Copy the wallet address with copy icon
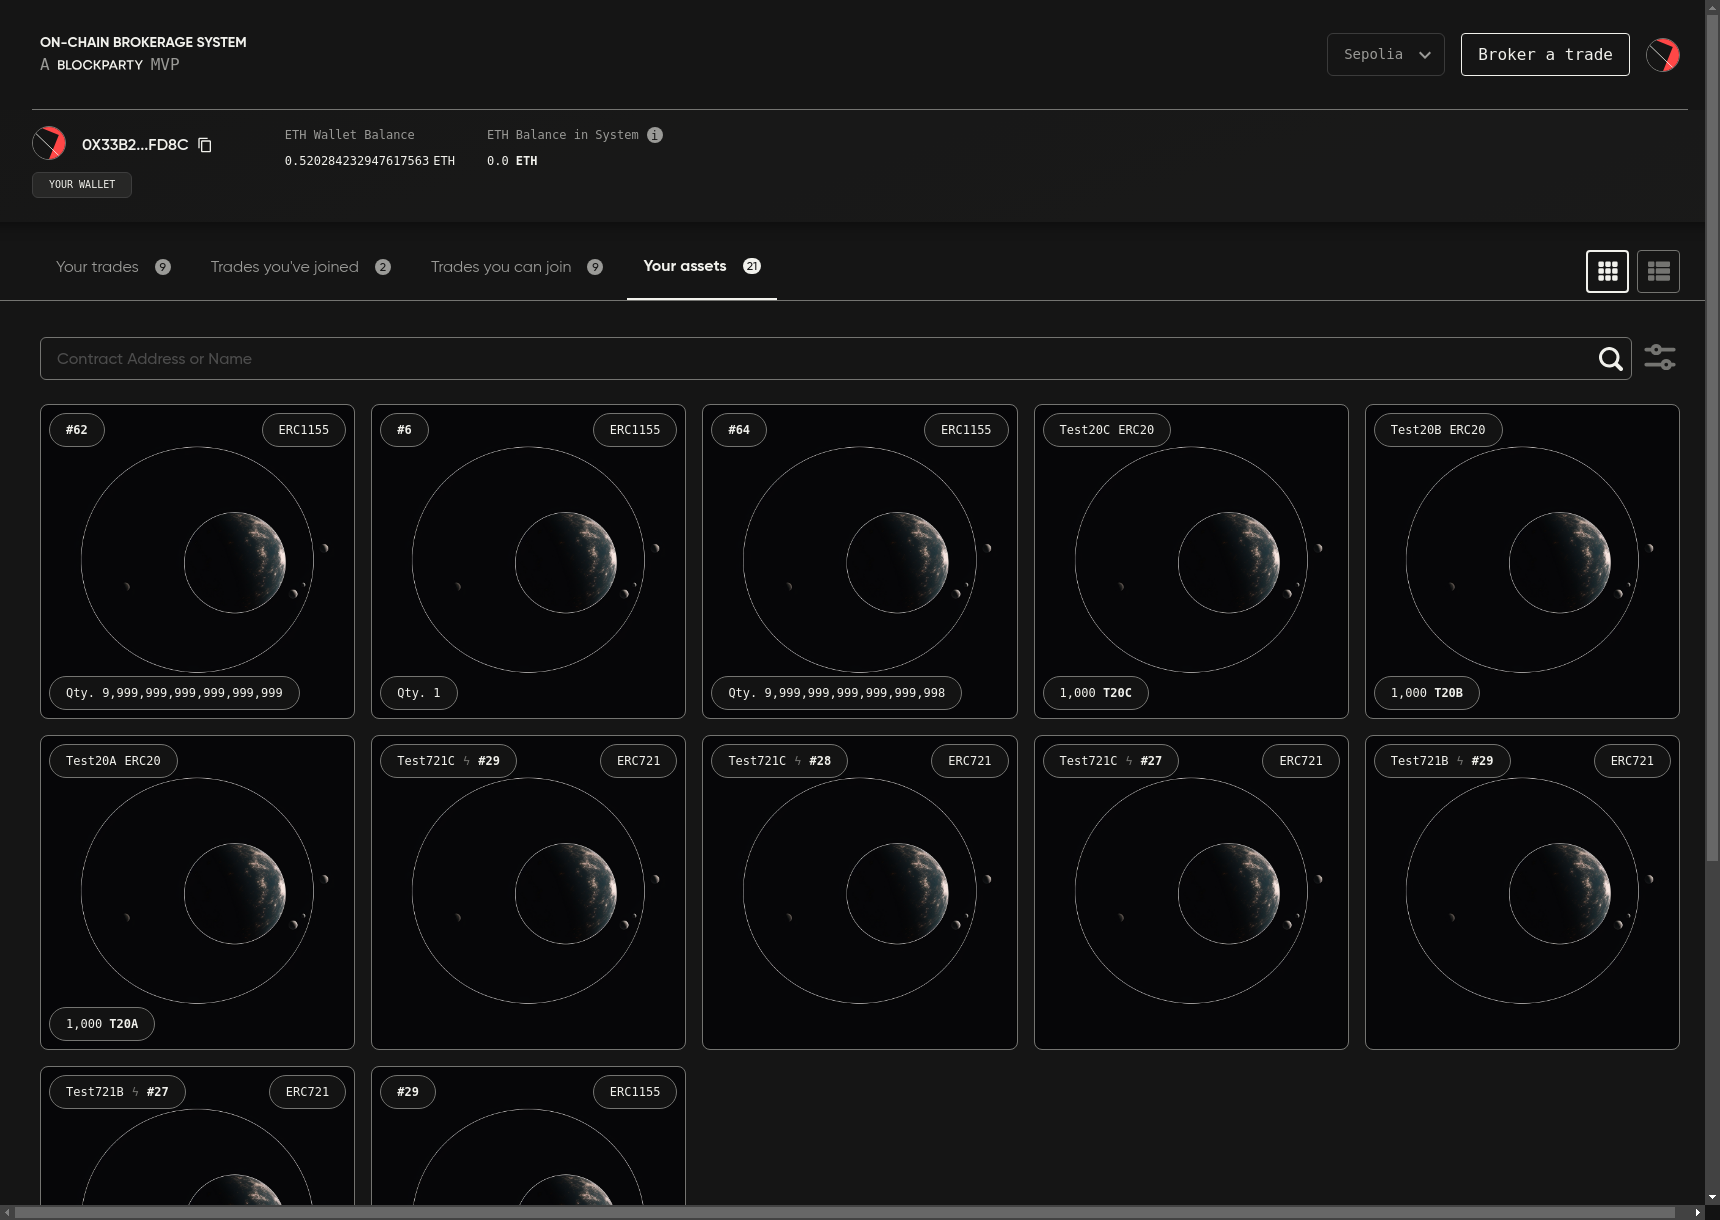The height and width of the screenshot is (1220, 1720). tap(205, 145)
